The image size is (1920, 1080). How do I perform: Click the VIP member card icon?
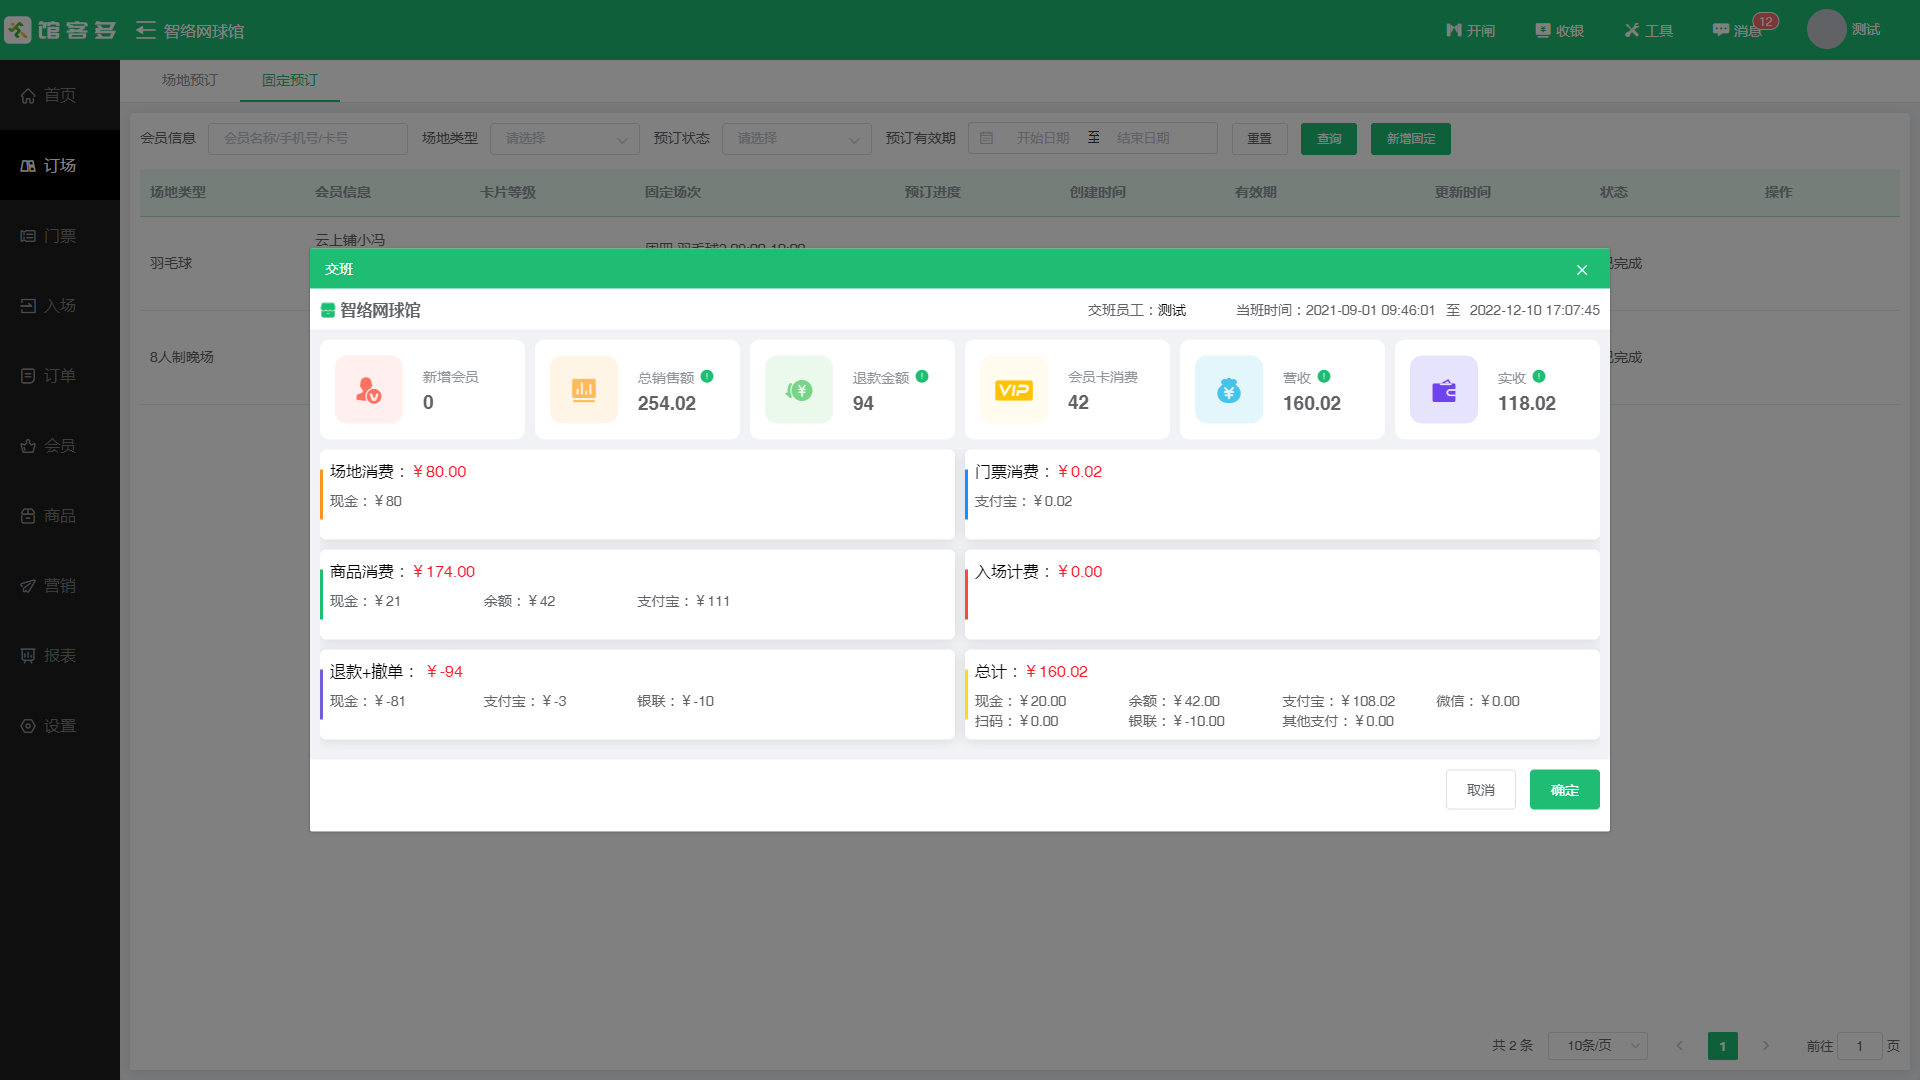[1014, 390]
